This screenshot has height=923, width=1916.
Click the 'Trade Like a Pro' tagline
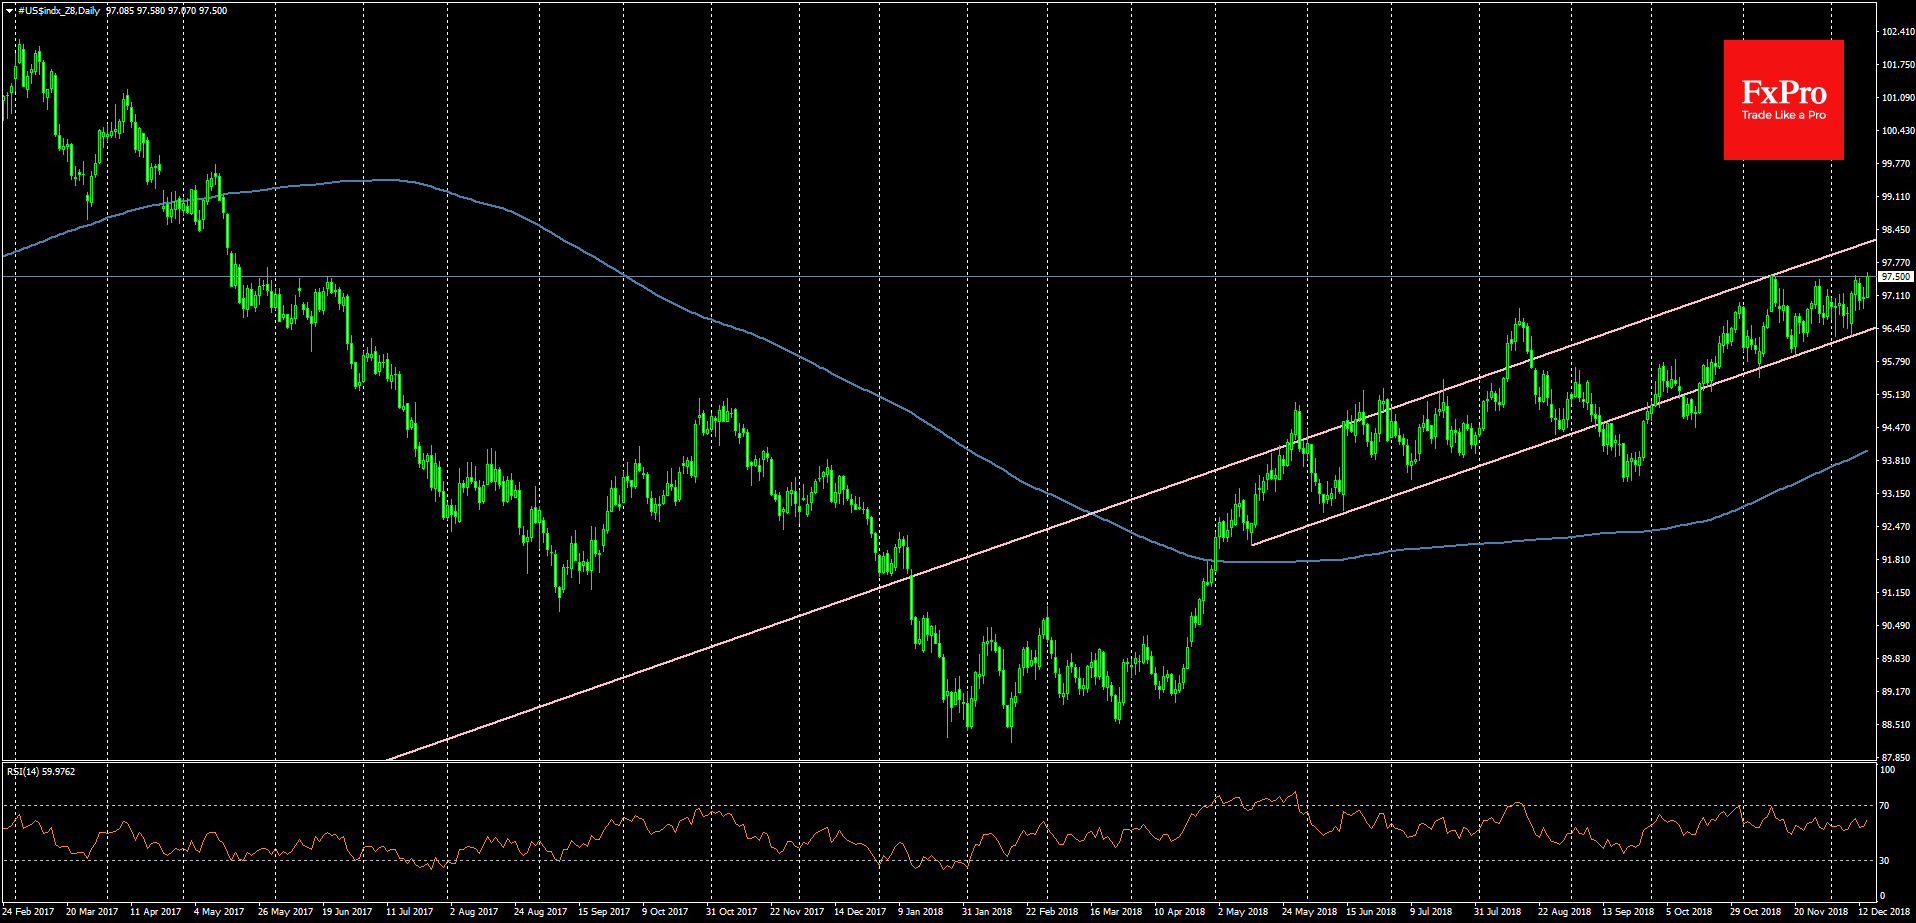point(1783,115)
